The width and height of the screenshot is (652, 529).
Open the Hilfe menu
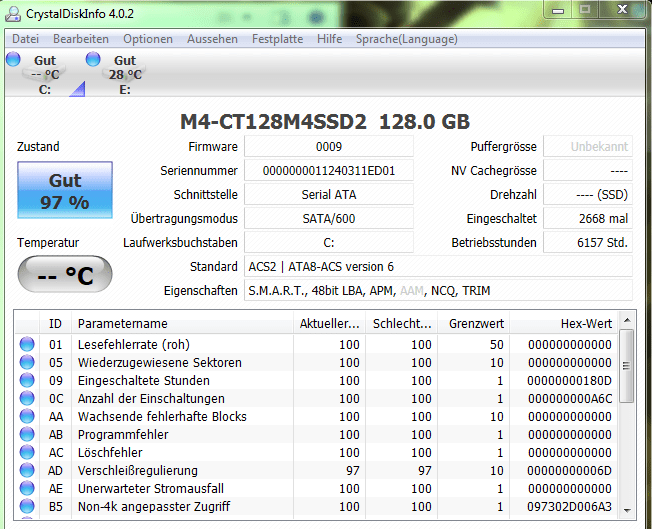coord(329,39)
